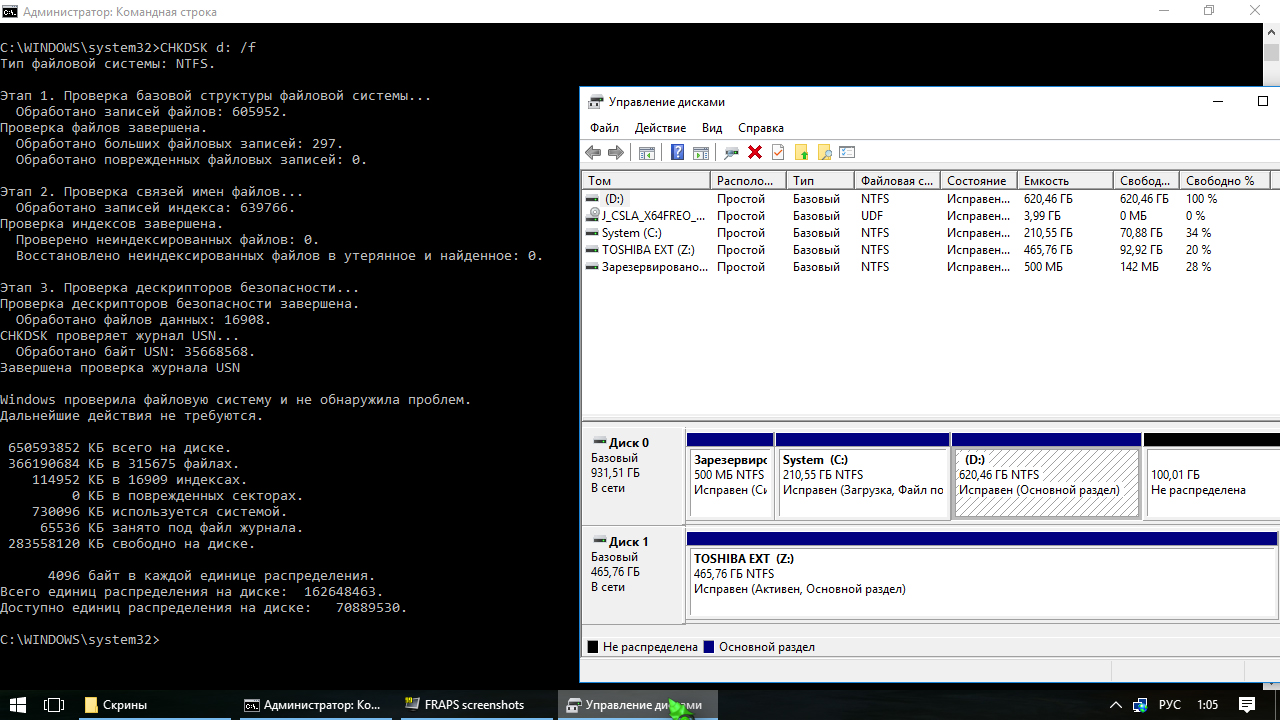
Task: Toggle the console tree show/hide icon
Action: tap(647, 152)
